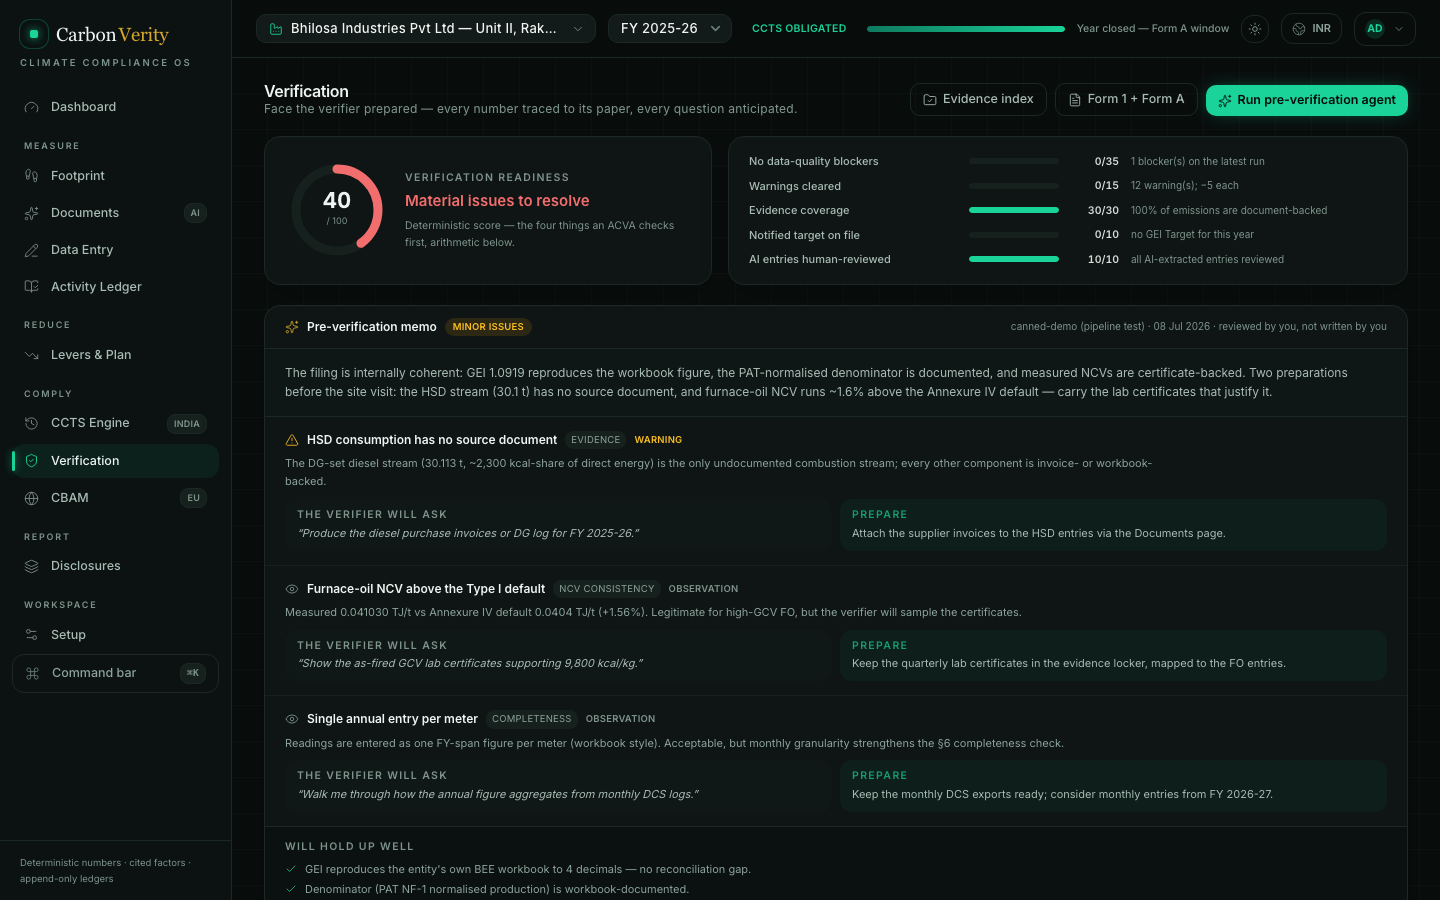Click the eye icon for Single annual entry
This screenshot has width=1440, height=900.
(x=292, y=719)
